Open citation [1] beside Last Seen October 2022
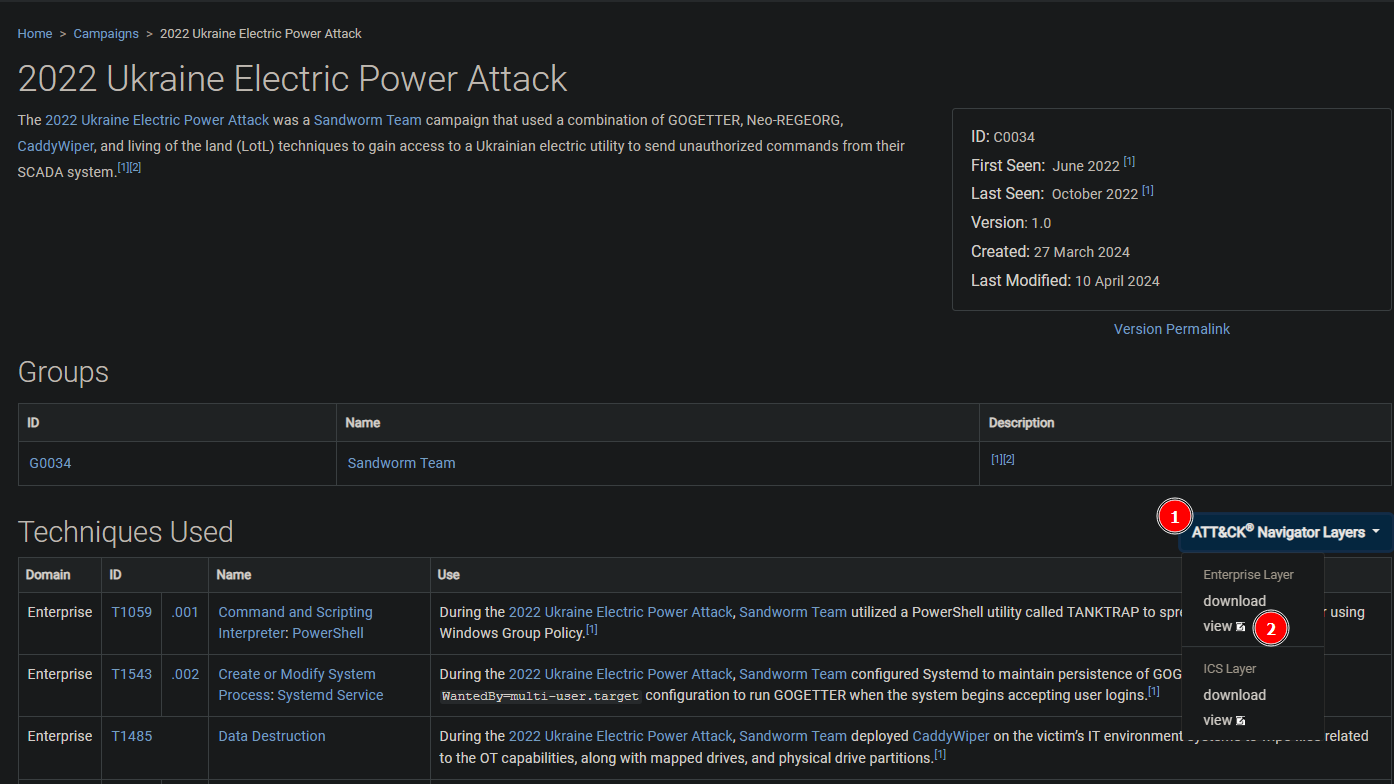The height and width of the screenshot is (784, 1394). (1148, 190)
